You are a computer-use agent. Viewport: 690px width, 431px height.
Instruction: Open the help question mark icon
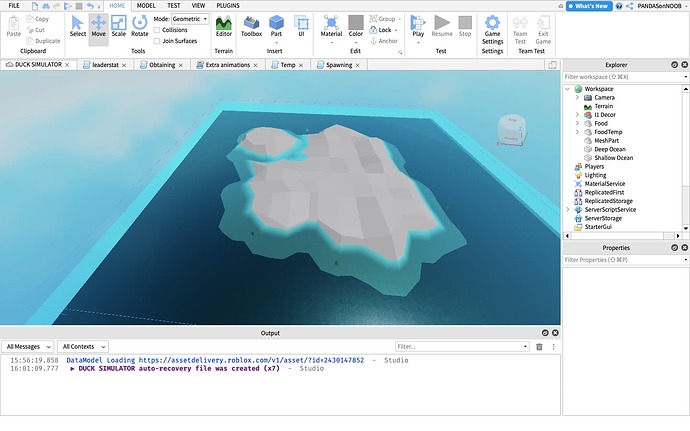[619, 6]
